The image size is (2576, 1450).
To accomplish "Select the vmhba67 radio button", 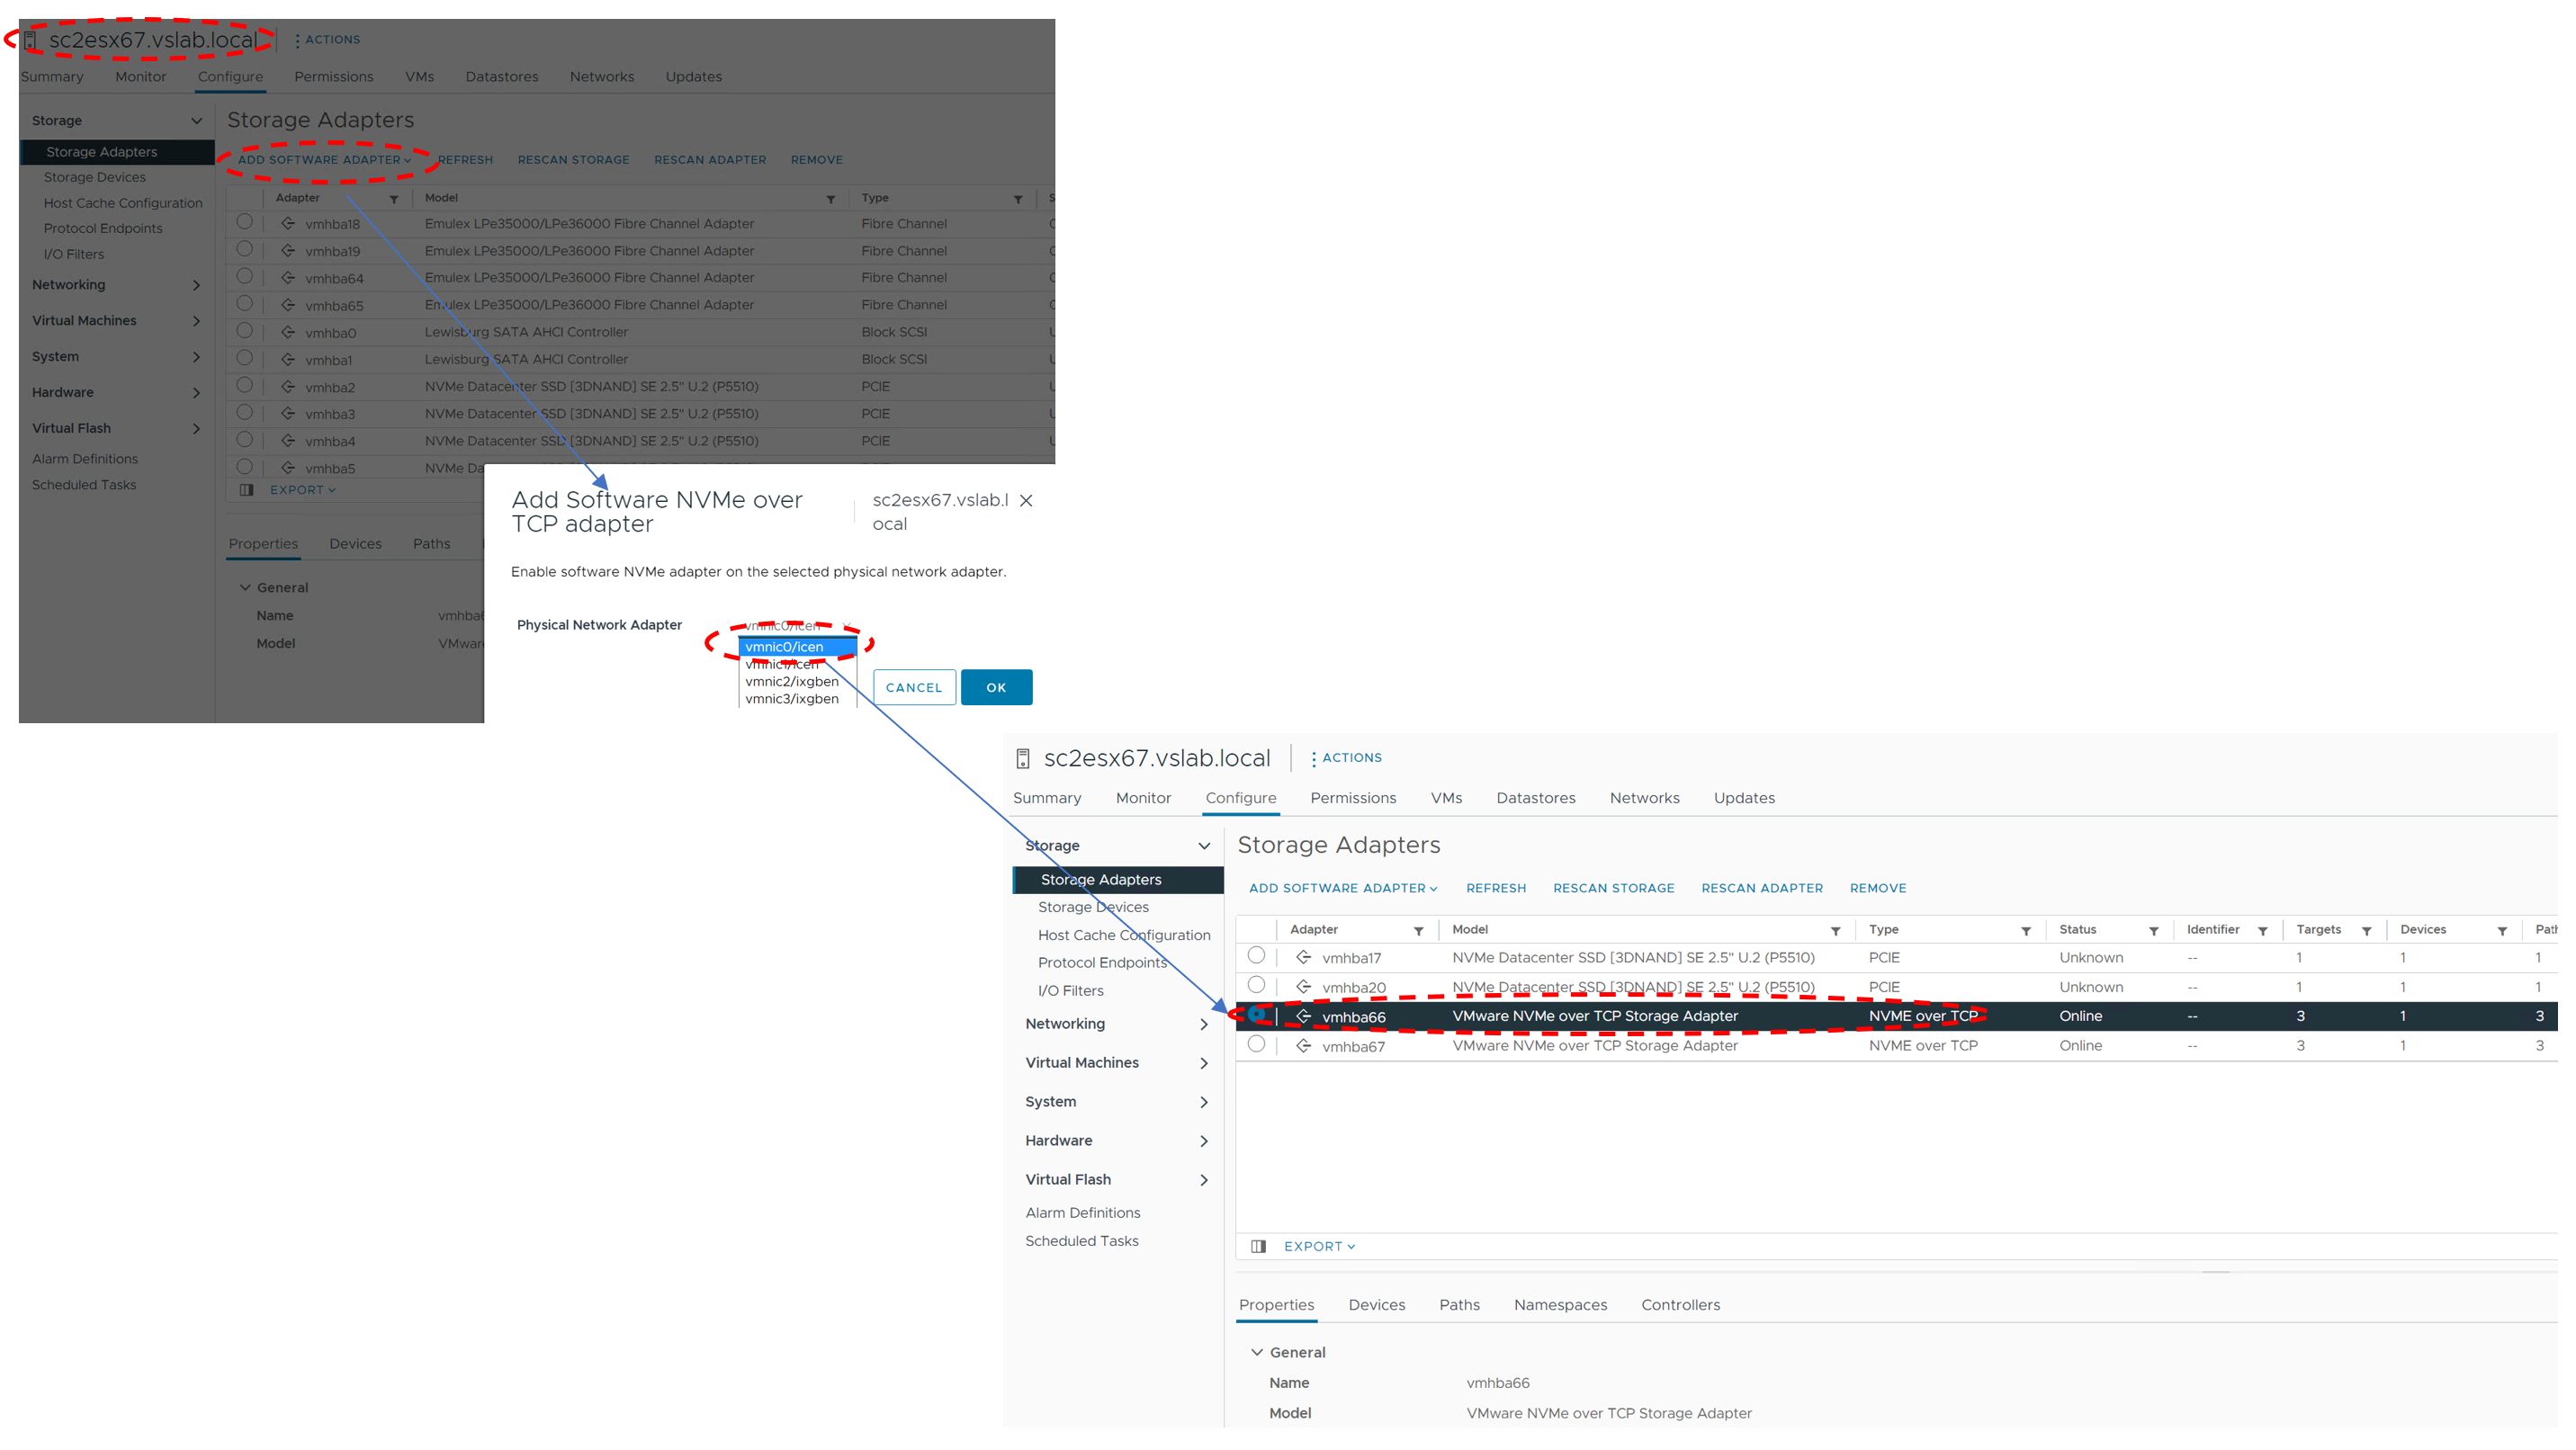I will [1256, 1045].
